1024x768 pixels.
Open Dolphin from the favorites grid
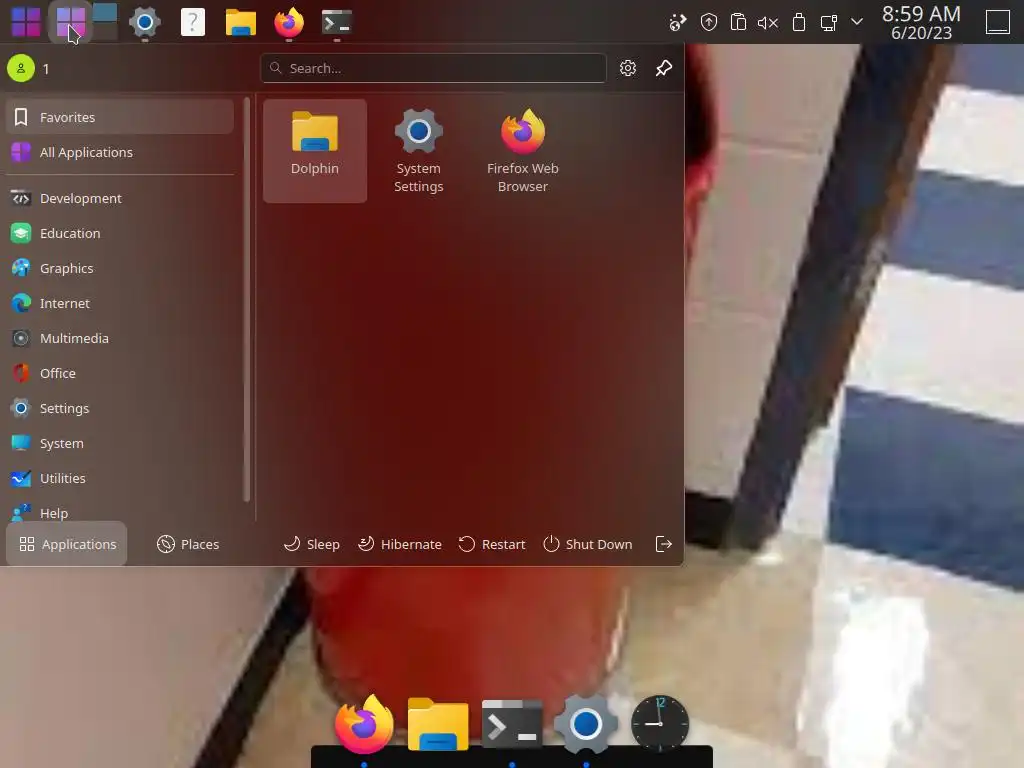click(x=315, y=151)
